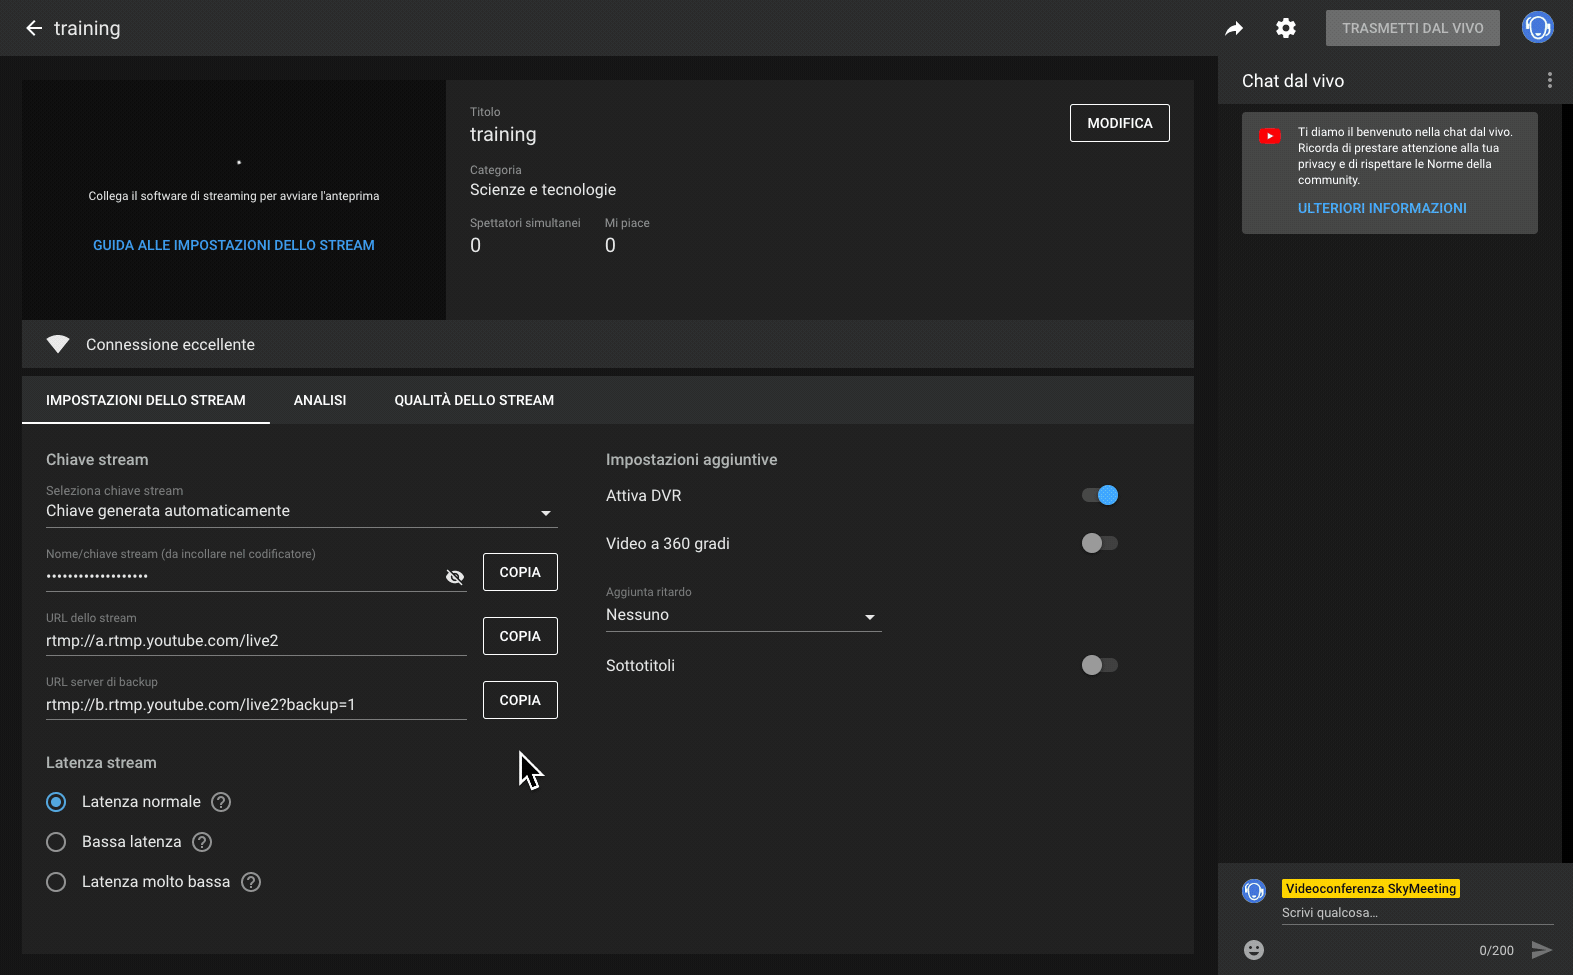This screenshot has height=975, width=1573.
Task: Open stream settings gear icon
Action: (x=1286, y=28)
